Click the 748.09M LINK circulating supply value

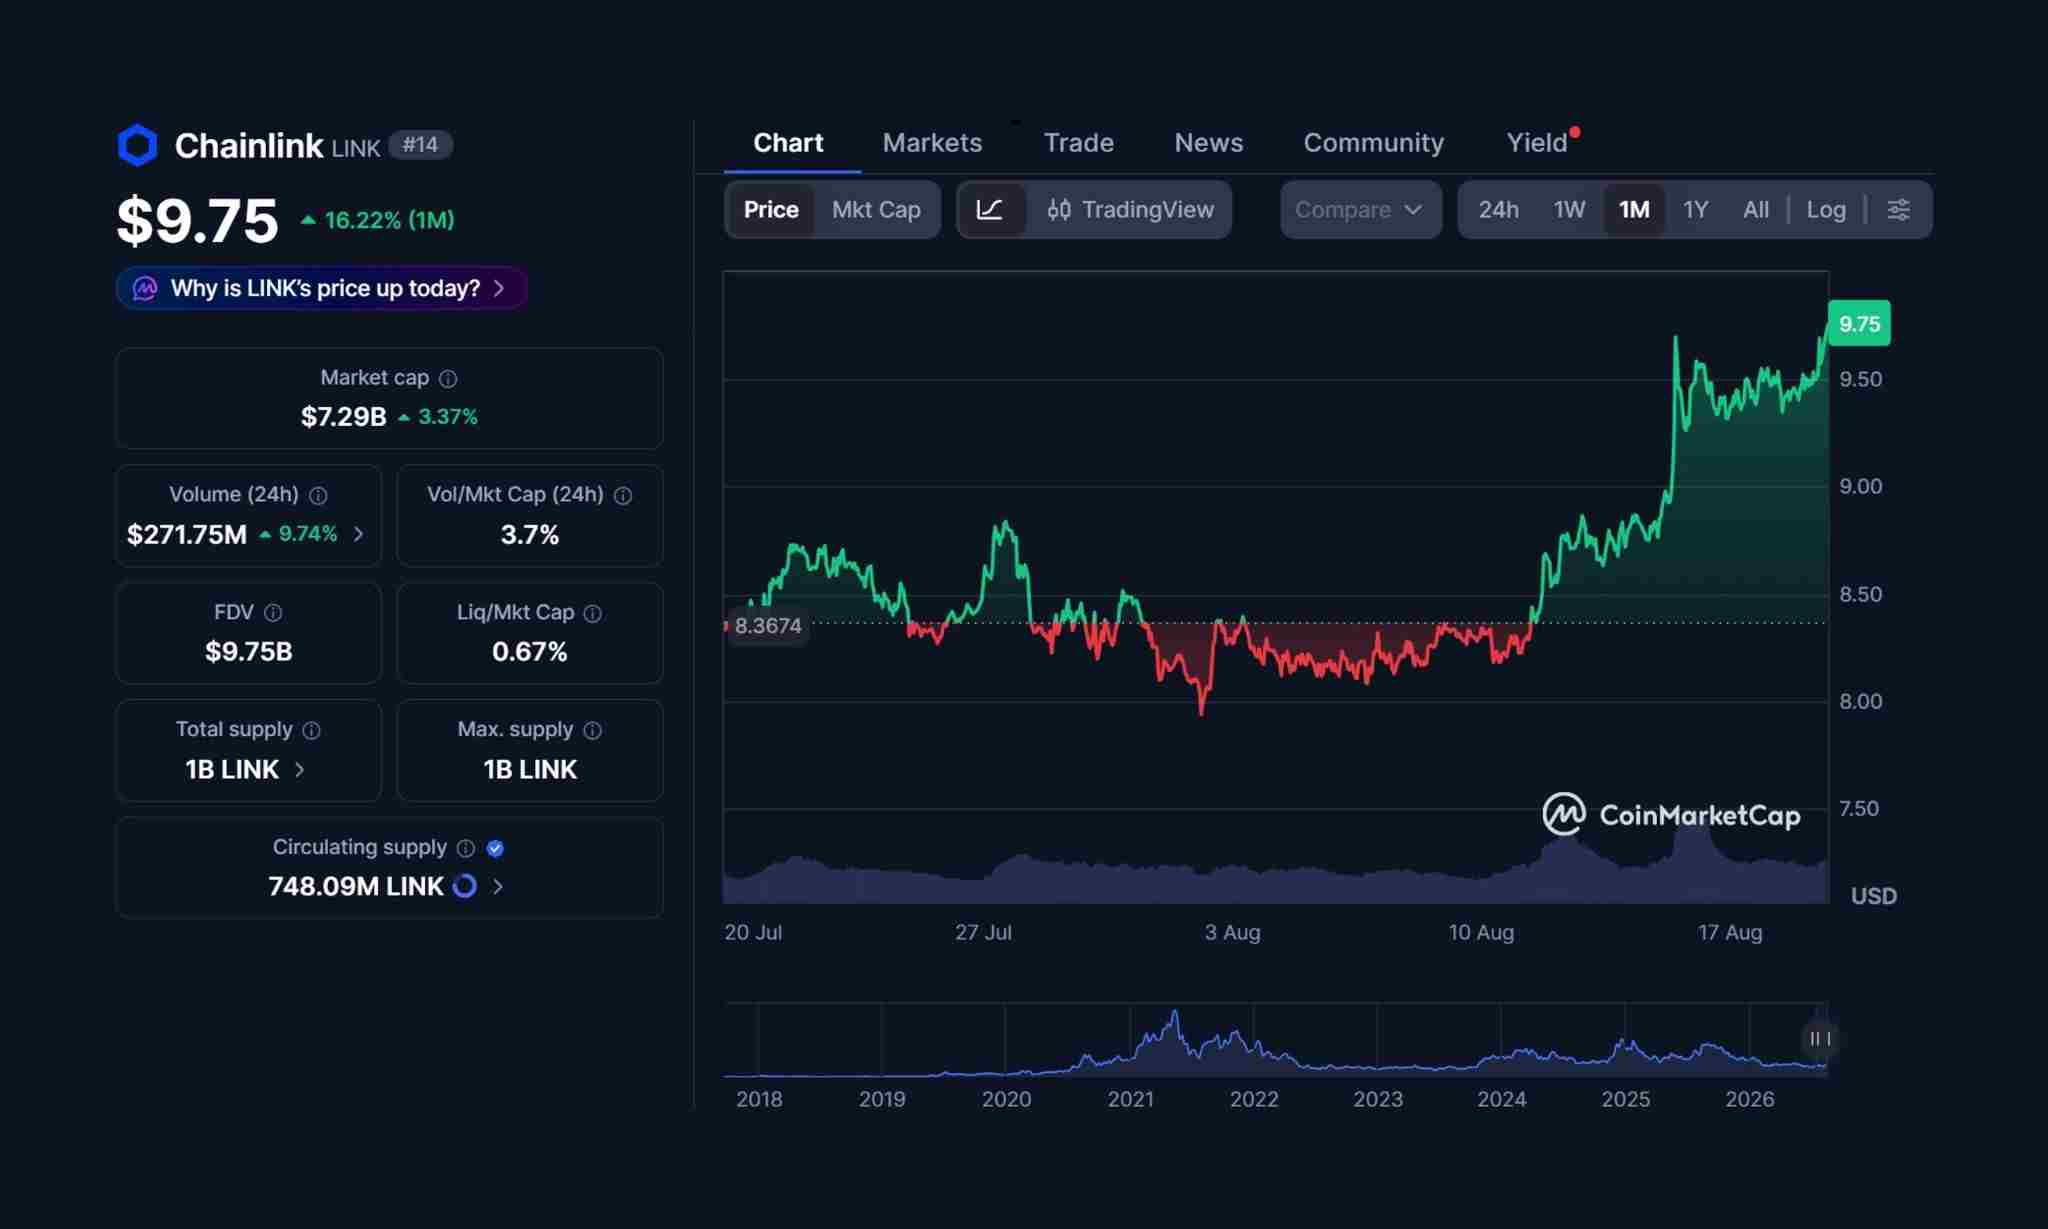coord(356,886)
